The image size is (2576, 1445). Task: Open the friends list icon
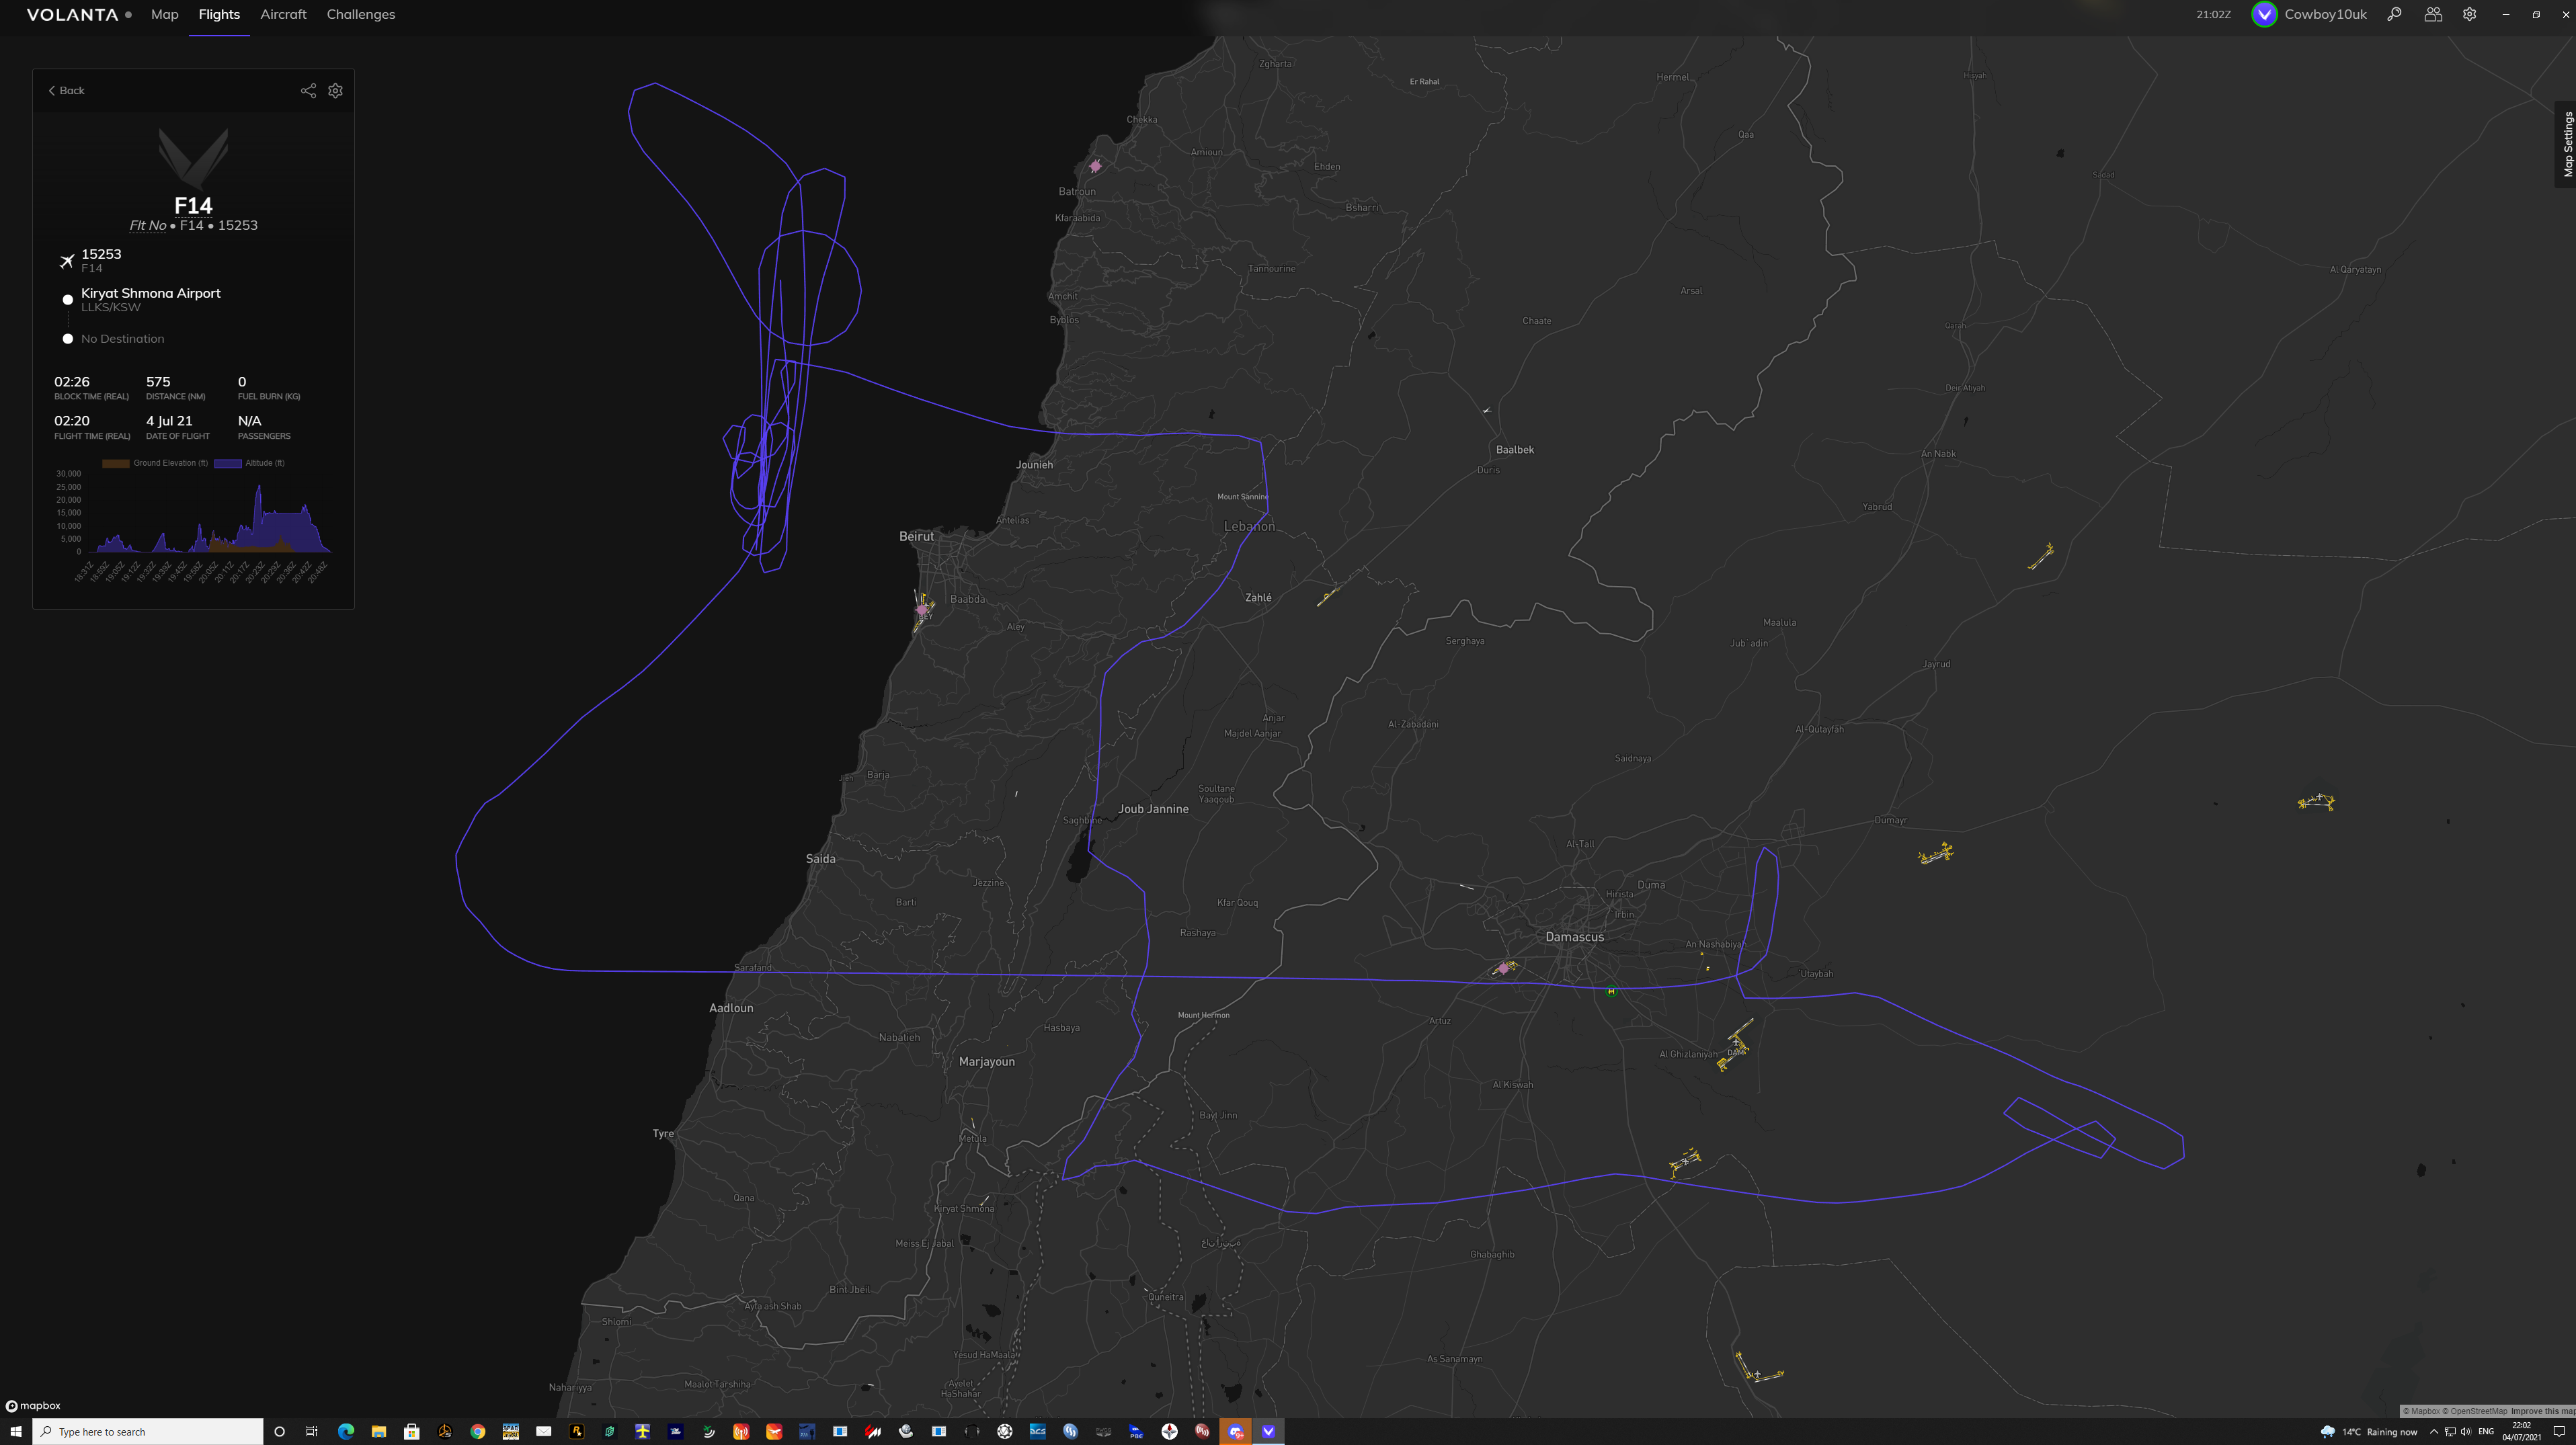[2433, 14]
